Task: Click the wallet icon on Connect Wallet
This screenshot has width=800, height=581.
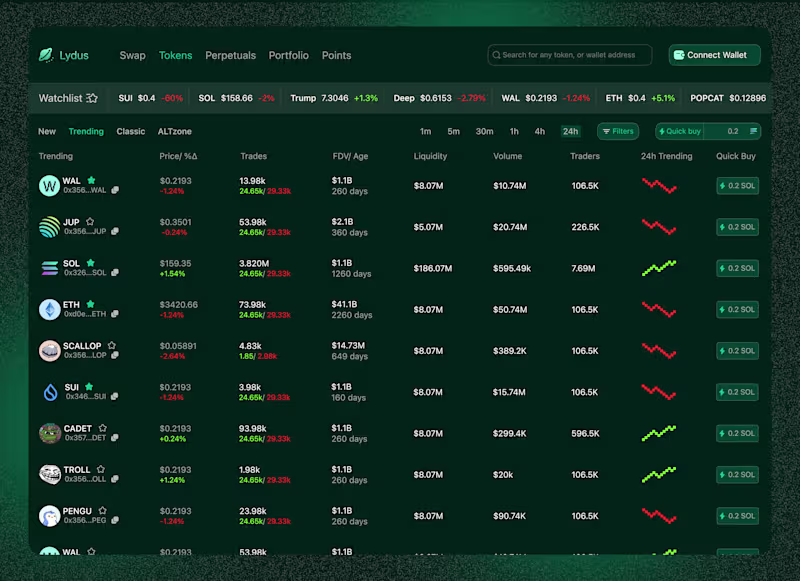Action: [681, 55]
